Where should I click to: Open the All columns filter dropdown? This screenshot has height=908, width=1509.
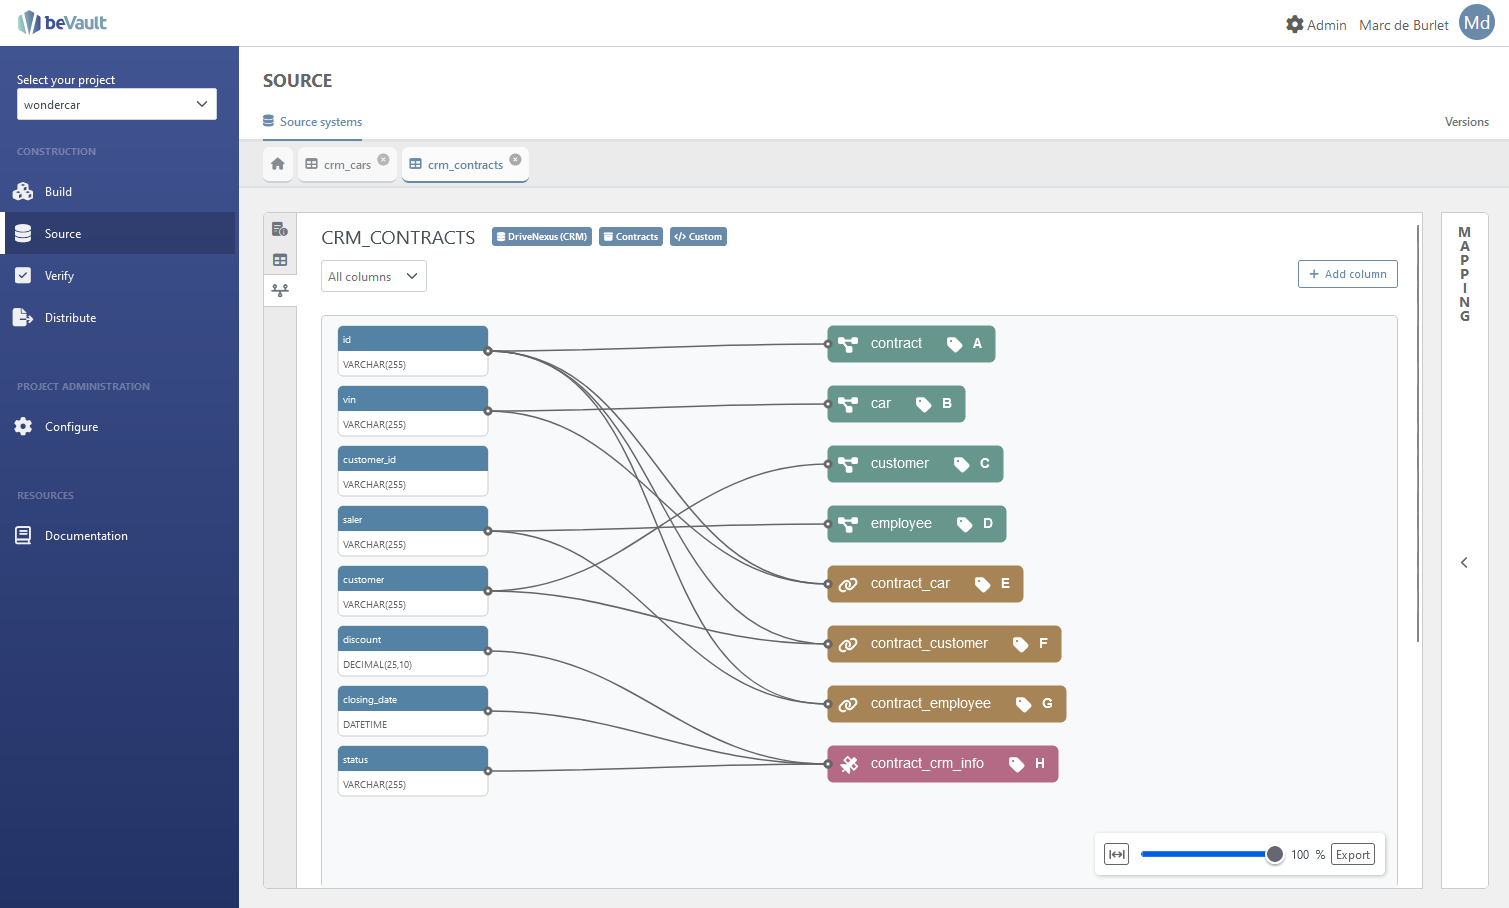373,276
